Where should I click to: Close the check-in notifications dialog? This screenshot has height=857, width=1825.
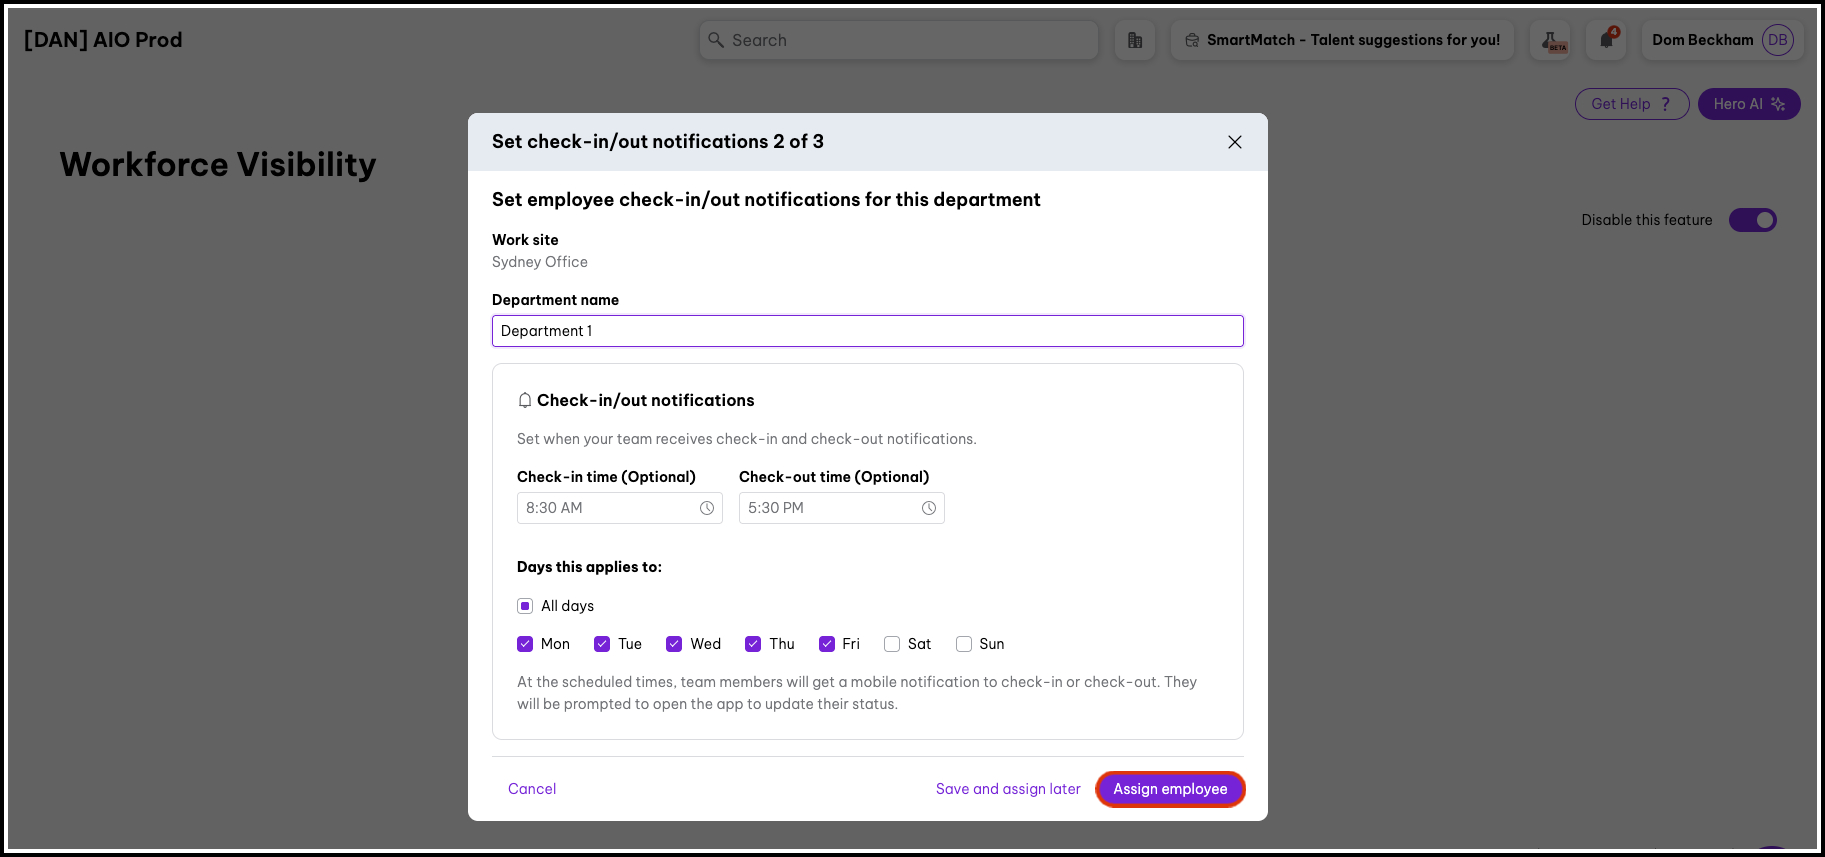pyautogui.click(x=1234, y=142)
